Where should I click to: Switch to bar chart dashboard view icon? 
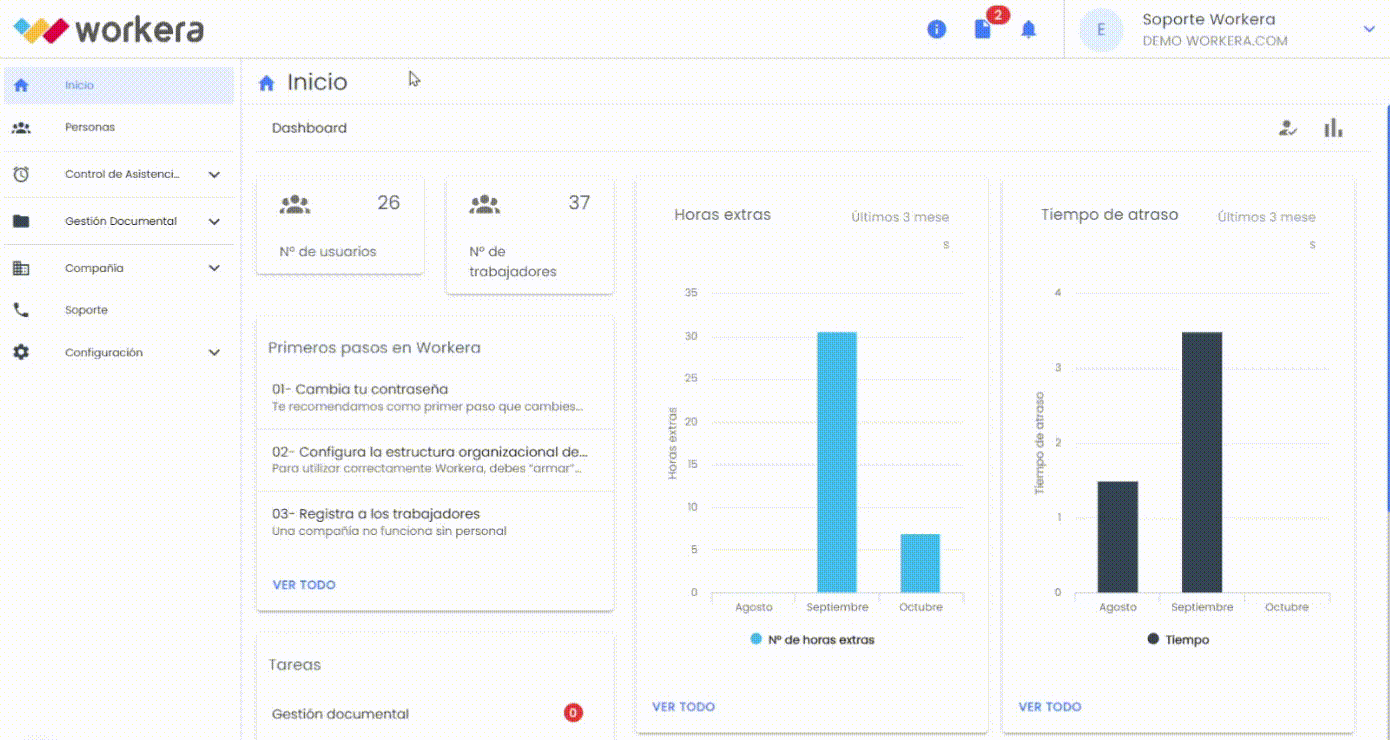[1333, 128]
